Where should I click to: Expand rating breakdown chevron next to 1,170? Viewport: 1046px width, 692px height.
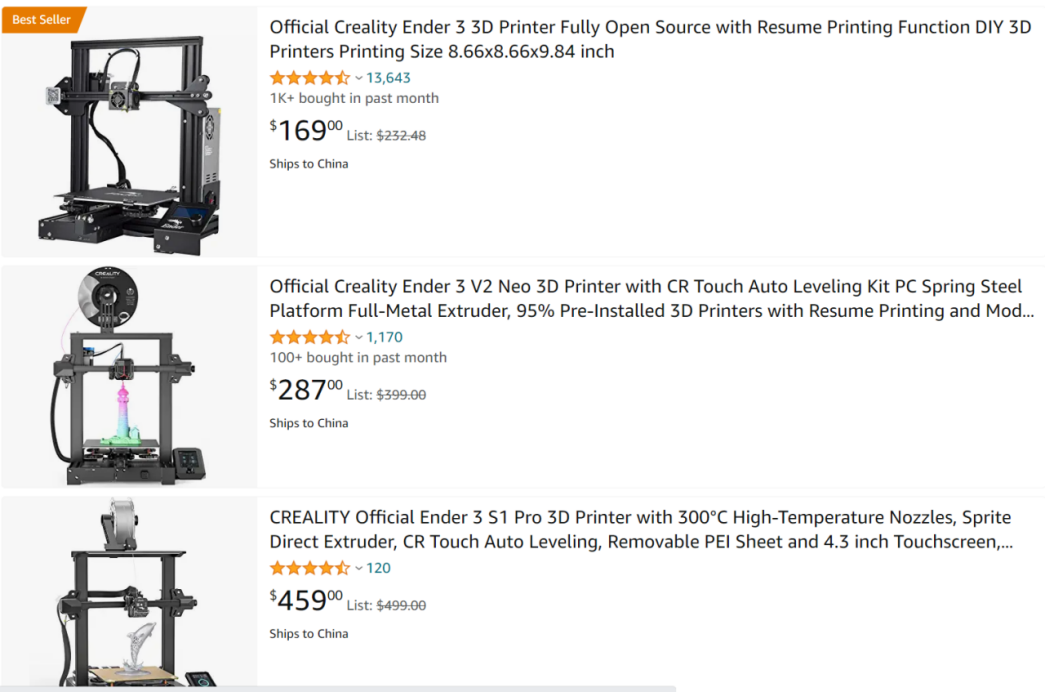(x=359, y=338)
